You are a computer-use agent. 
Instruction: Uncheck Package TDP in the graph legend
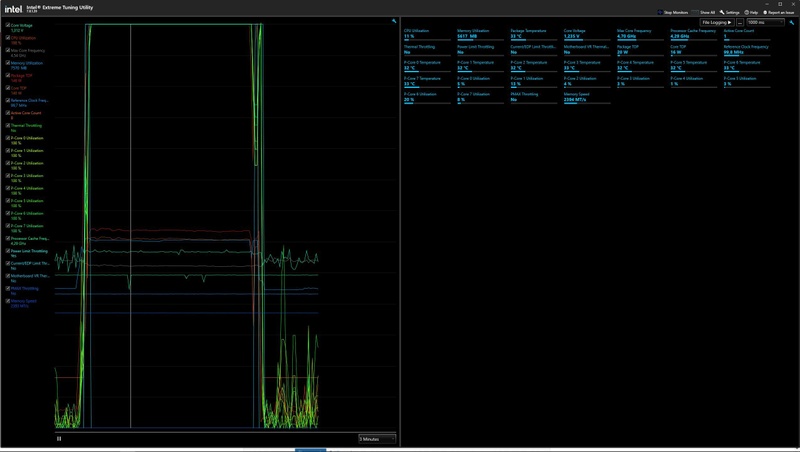[8, 75]
